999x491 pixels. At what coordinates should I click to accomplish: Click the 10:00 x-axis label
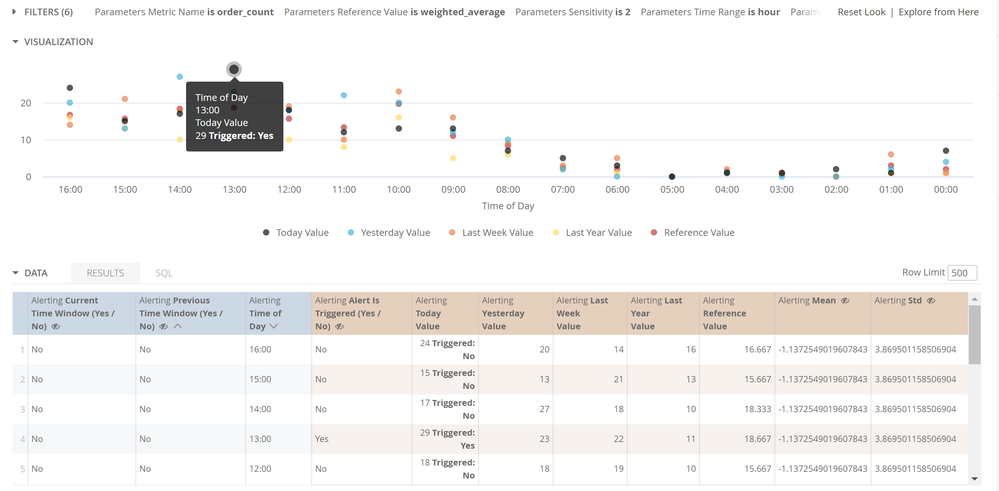[398, 190]
